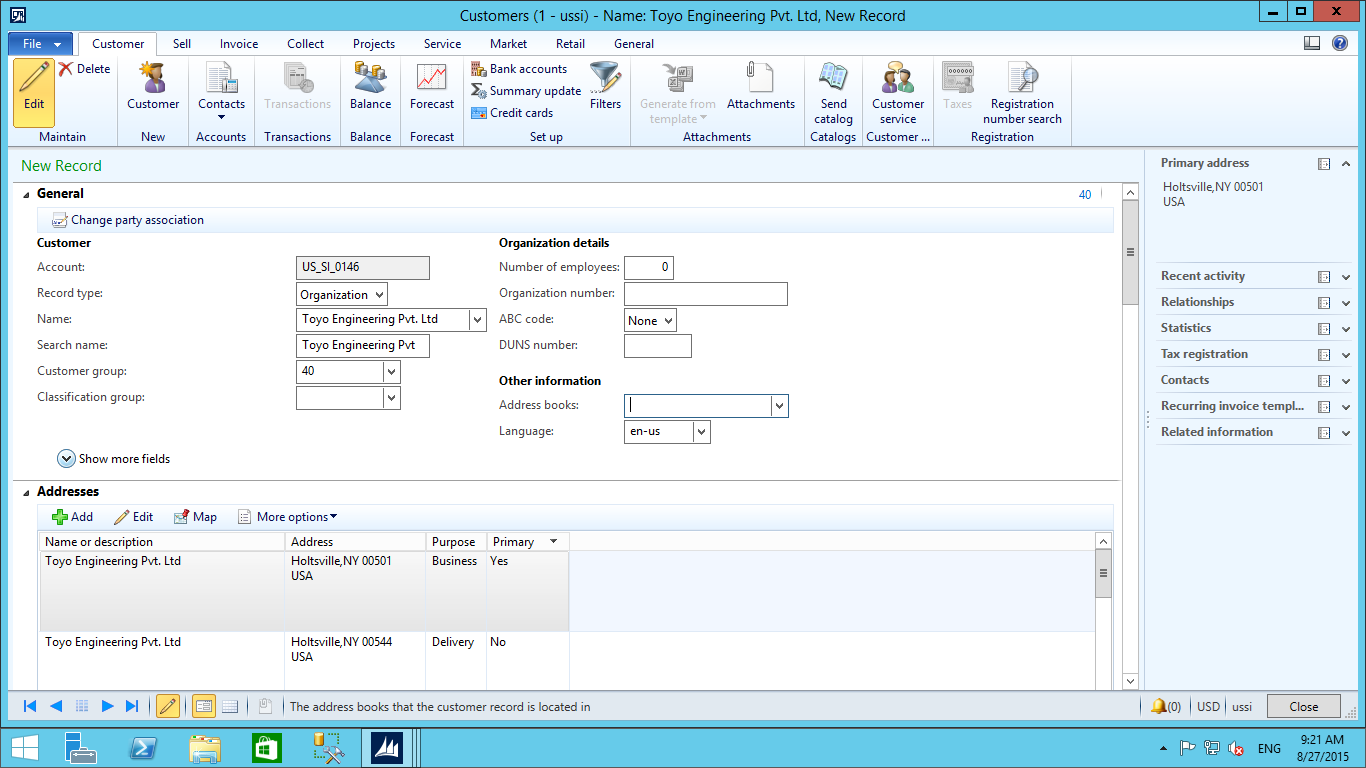Open More options menu in Addresses
The image size is (1366, 768).
click(x=287, y=517)
